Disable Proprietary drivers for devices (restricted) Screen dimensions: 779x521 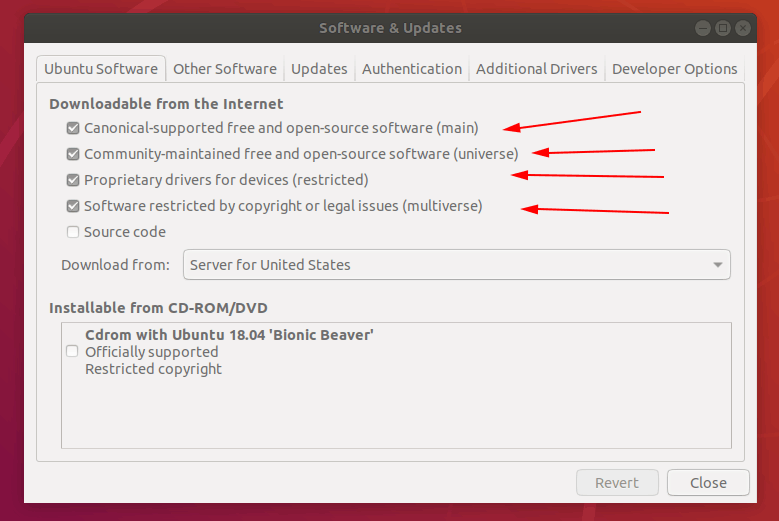tap(73, 180)
